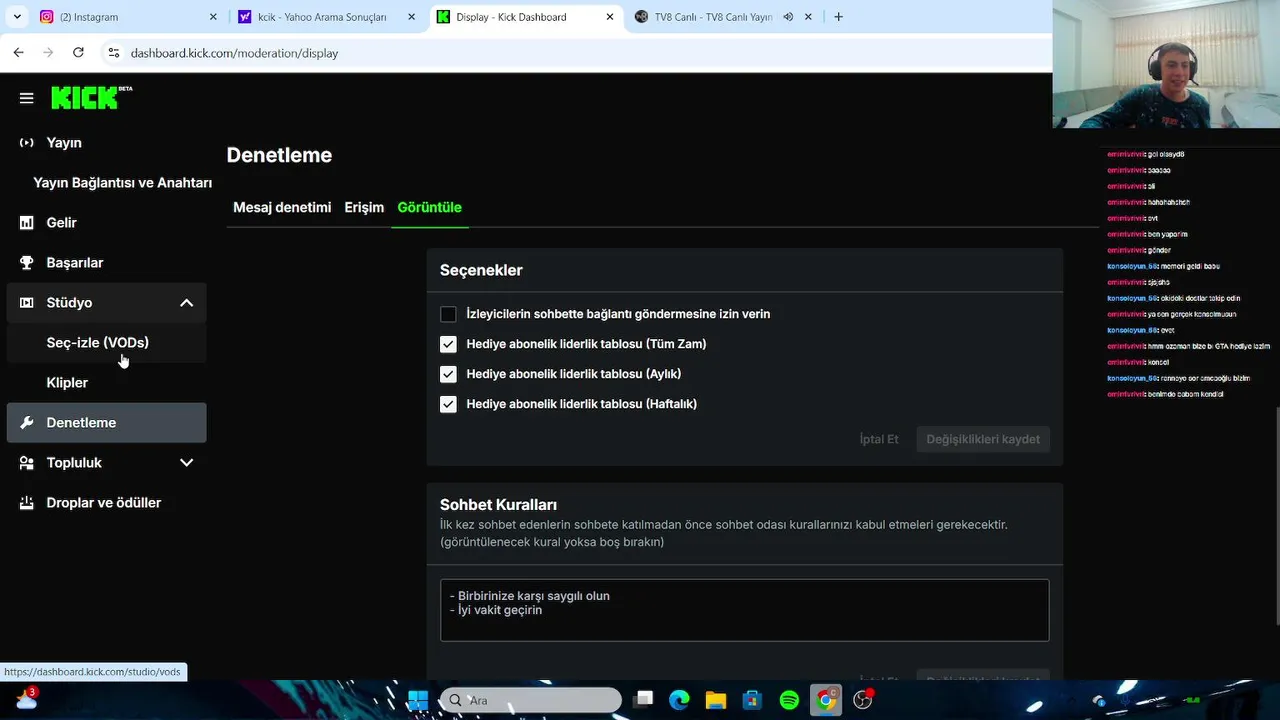Click Değişiklikleri kaydet in Seçenekler panel
Viewport: 1280px width, 720px height.
(x=983, y=439)
